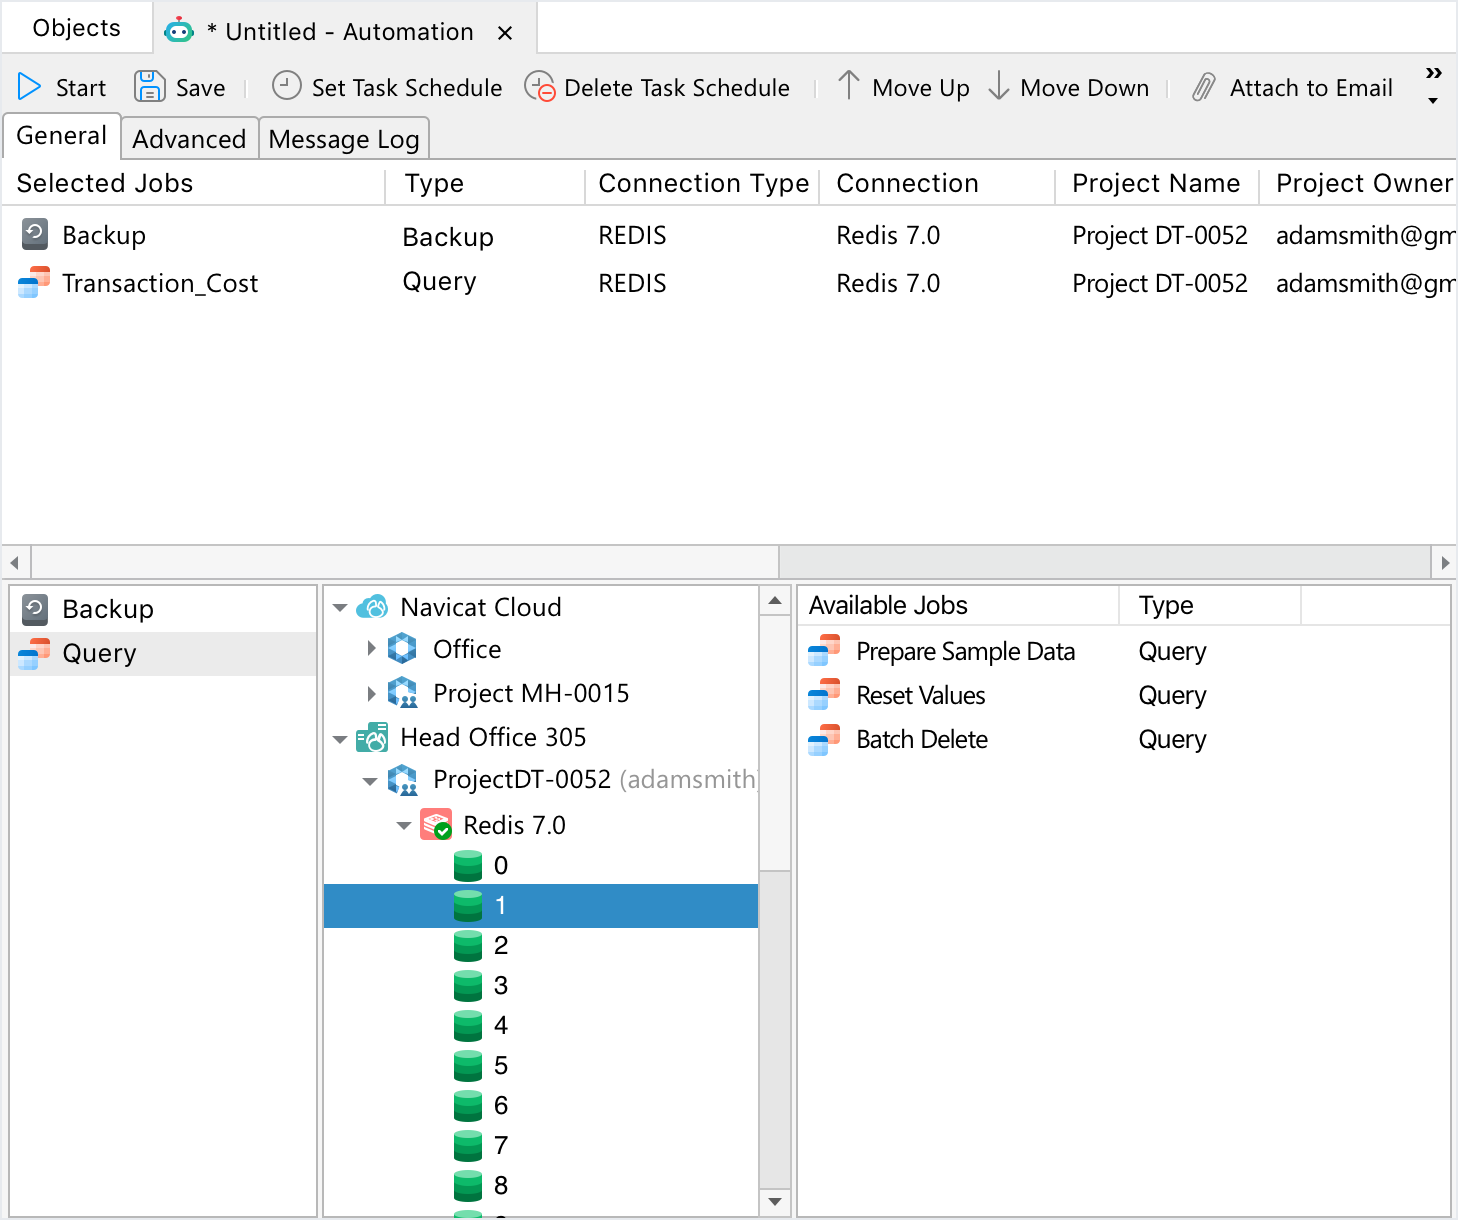Screen dimensions: 1458x1220
Task: Switch to the Objects tab
Action: [x=77, y=28]
